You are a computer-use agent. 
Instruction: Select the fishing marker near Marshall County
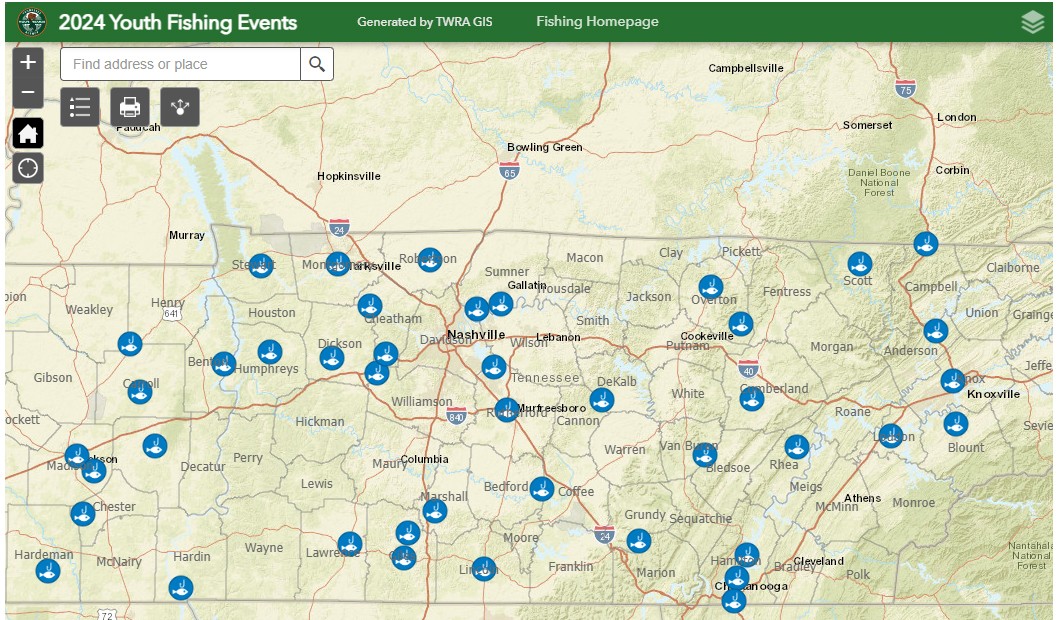435,510
